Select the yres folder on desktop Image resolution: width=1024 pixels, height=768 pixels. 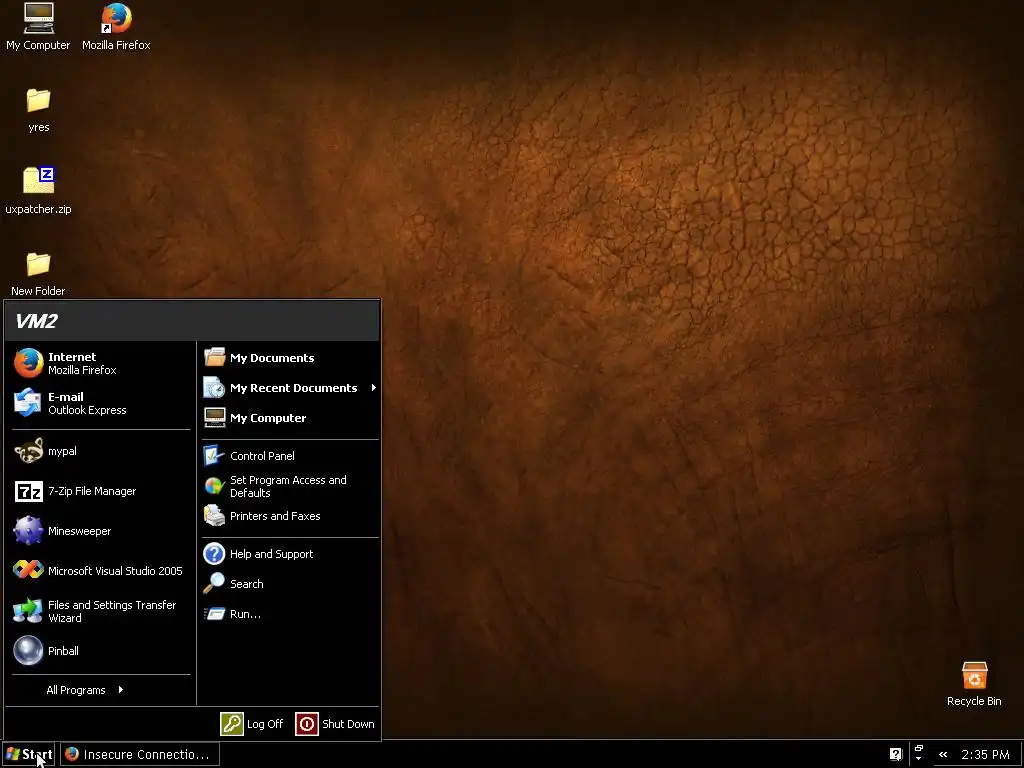click(39, 110)
